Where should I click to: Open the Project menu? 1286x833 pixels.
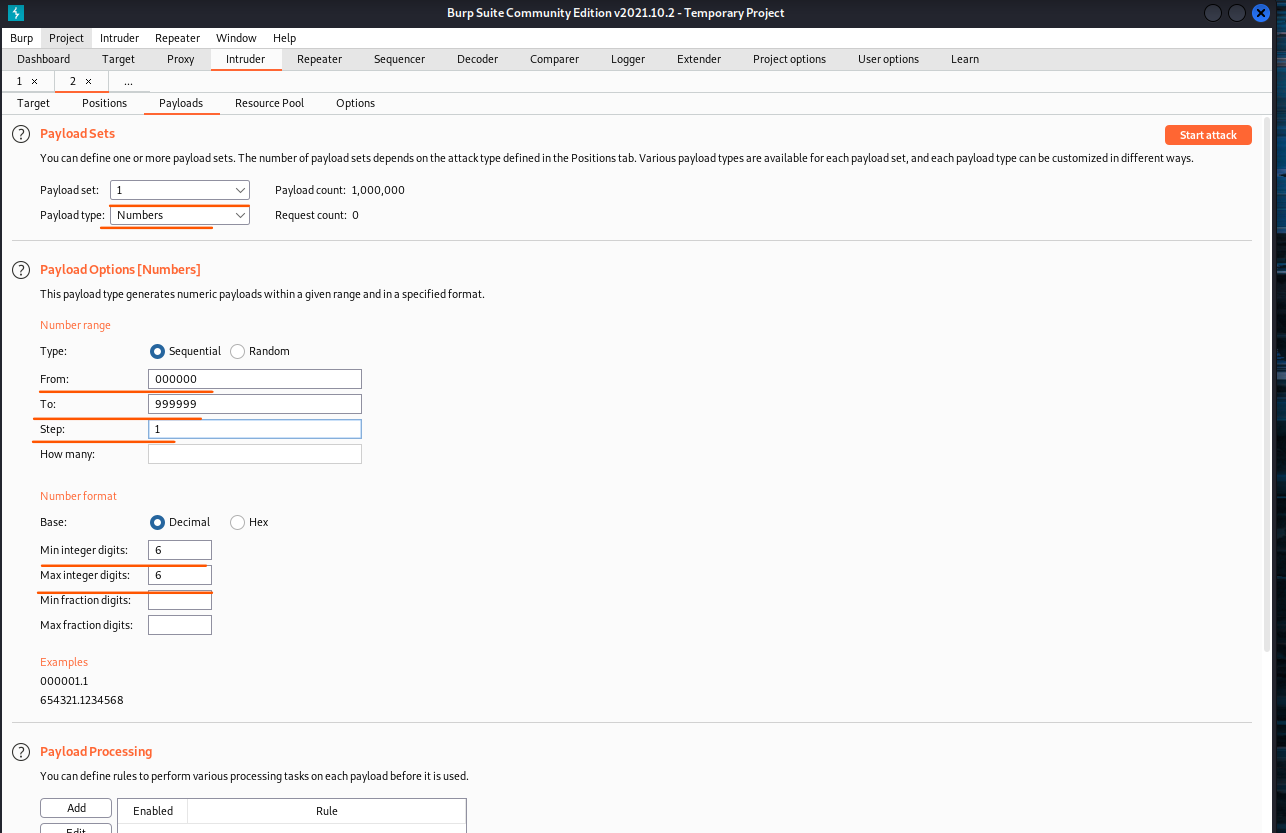[67, 38]
